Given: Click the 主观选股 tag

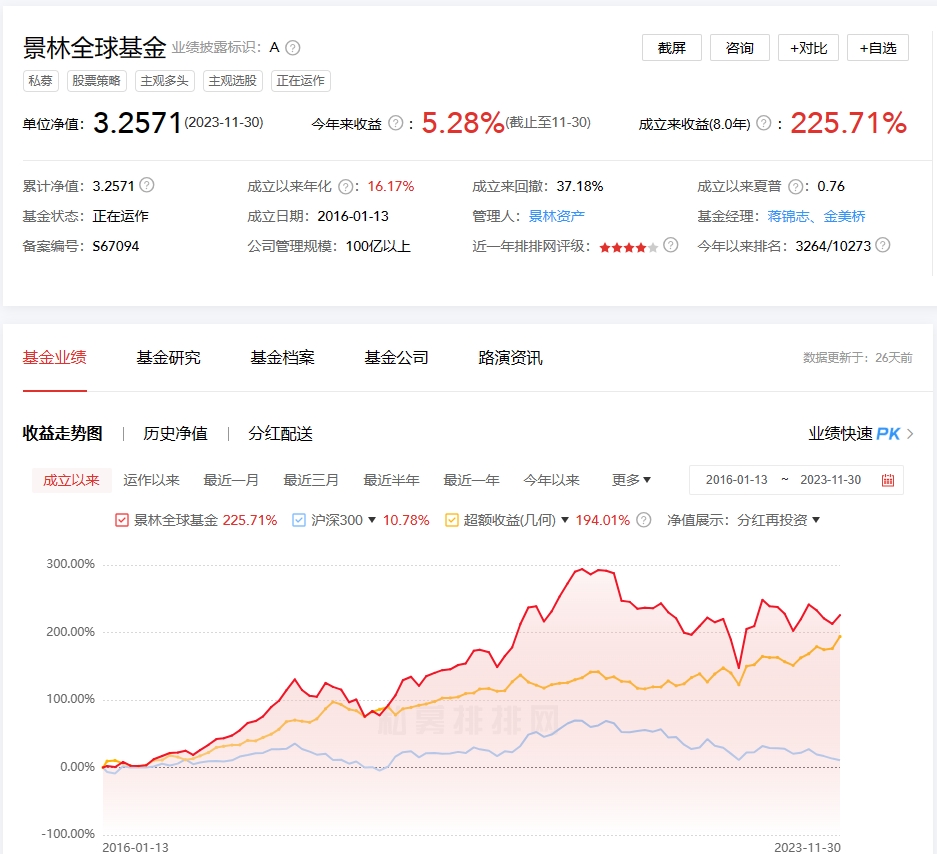Looking at the screenshot, I should (x=232, y=81).
